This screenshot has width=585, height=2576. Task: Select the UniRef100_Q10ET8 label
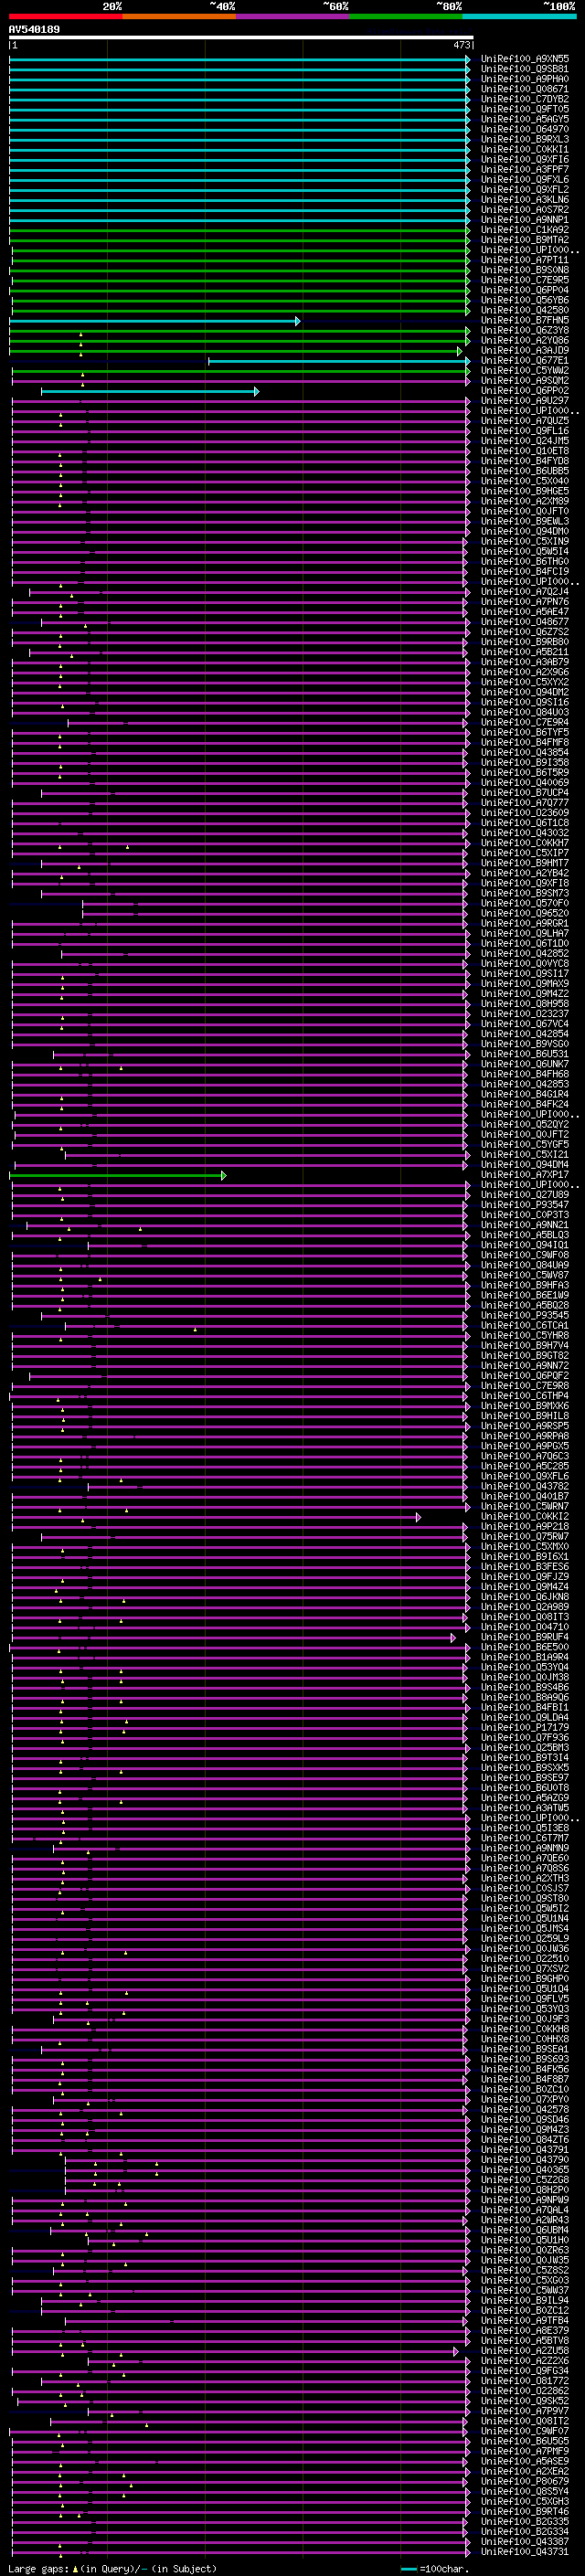525,451
